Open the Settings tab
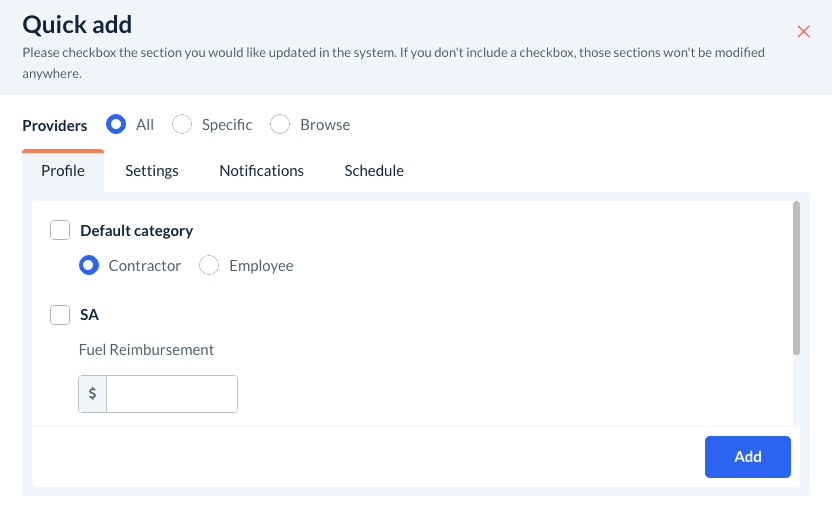This screenshot has width=832, height=511. (x=152, y=171)
